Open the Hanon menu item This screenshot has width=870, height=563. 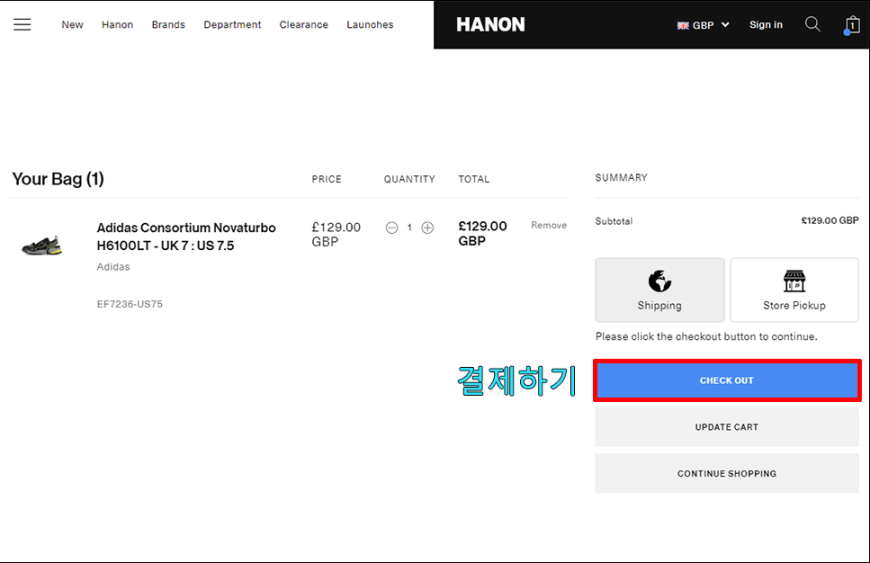pyautogui.click(x=117, y=24)
